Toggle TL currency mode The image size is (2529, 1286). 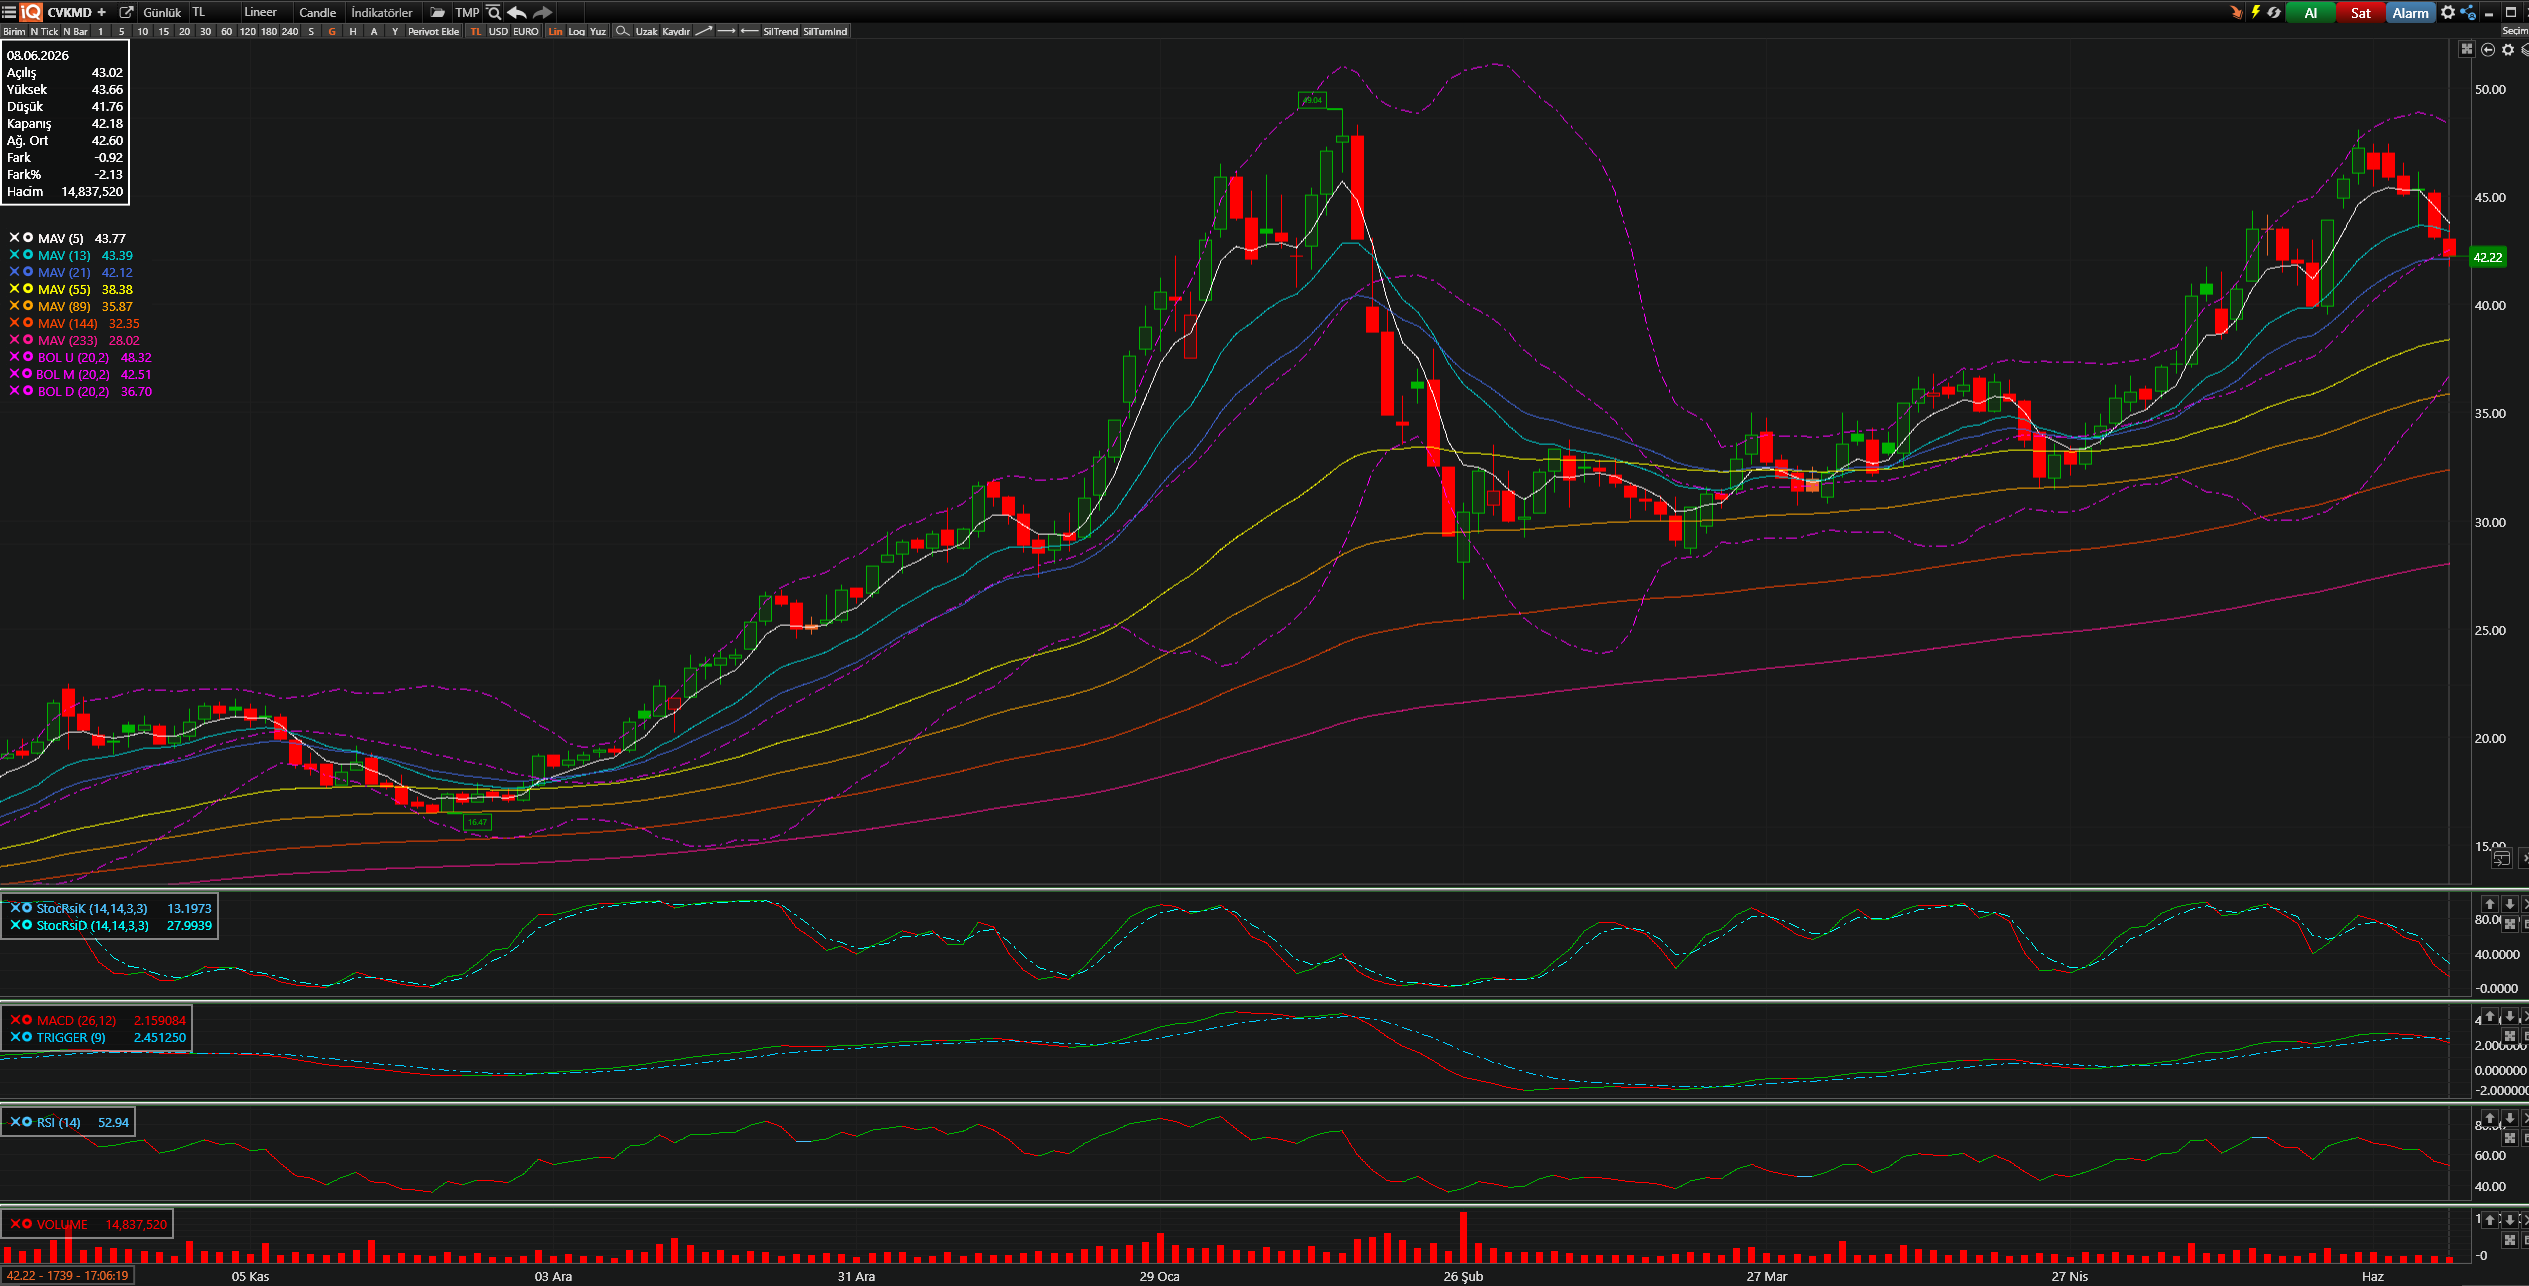click(476, 31)
